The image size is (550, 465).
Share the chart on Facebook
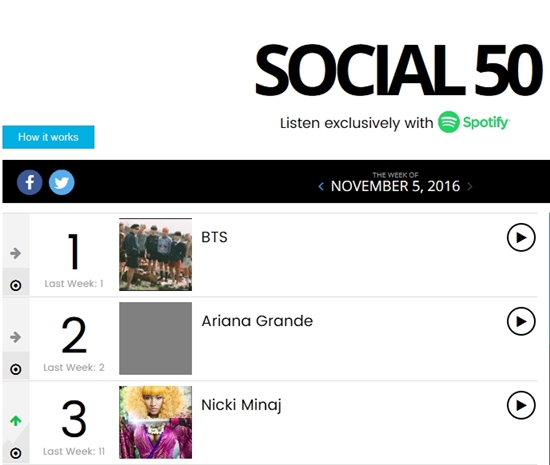coord(30,182)
